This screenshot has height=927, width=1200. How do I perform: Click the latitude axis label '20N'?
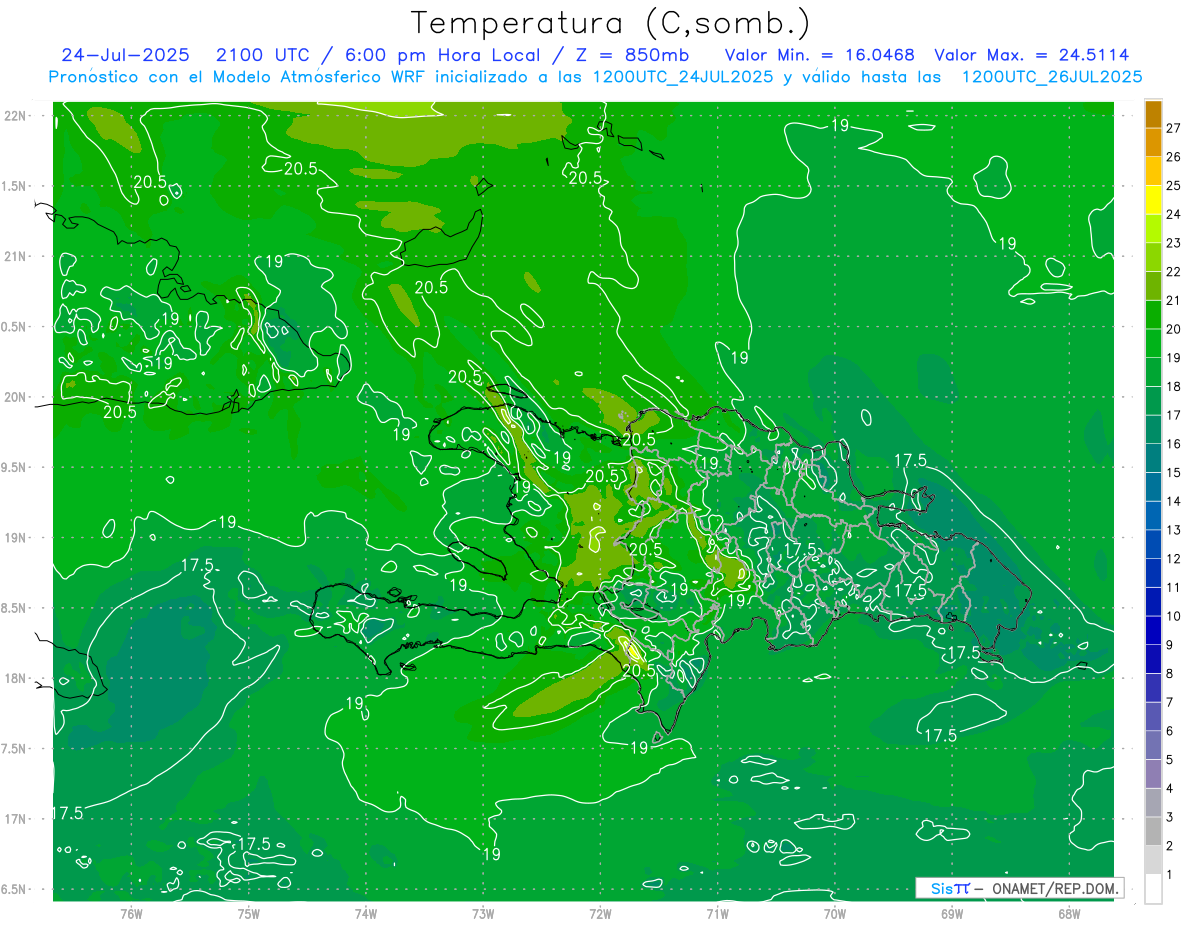pos(16,397)
